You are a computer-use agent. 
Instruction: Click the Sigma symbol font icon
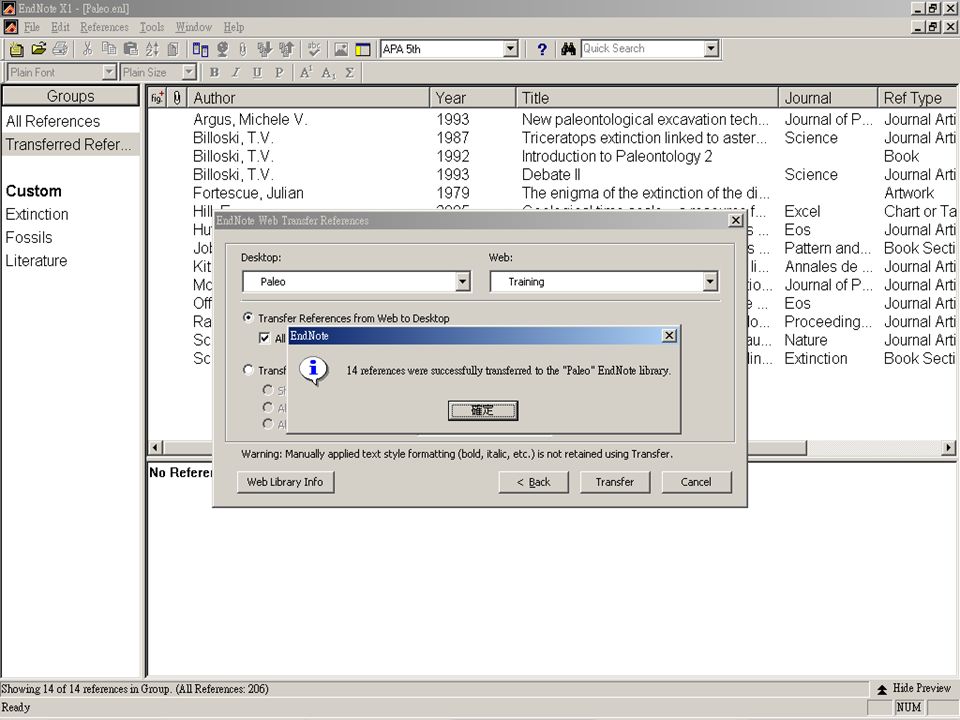coord(350,72)
